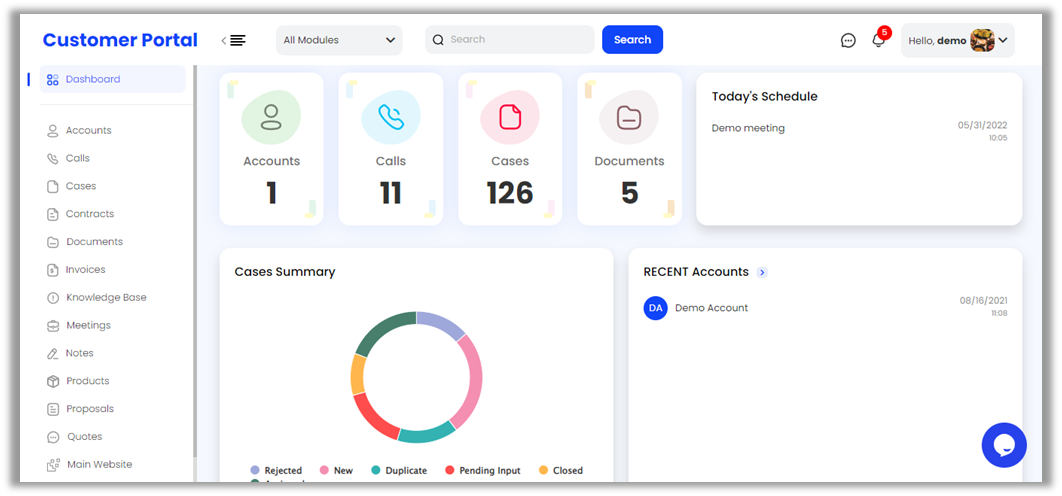The image size is (1062, 496).
Task: Toggle the Pending Input legend item
Action: [x=483, y=470]
